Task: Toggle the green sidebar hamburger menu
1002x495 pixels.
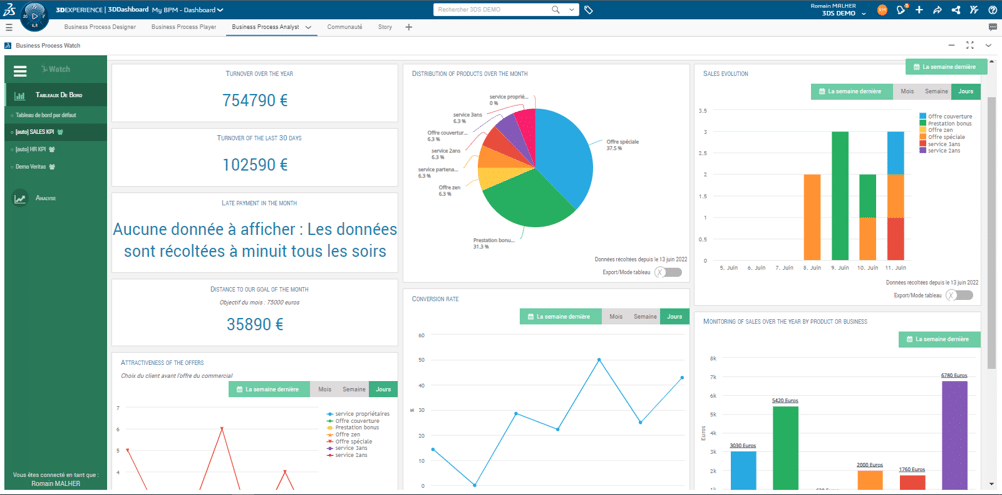Action: point(20,72)
